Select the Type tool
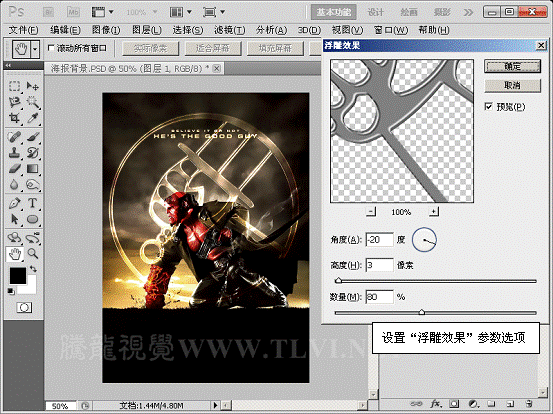This screenshot has width=553, height=414. (32, 203)
